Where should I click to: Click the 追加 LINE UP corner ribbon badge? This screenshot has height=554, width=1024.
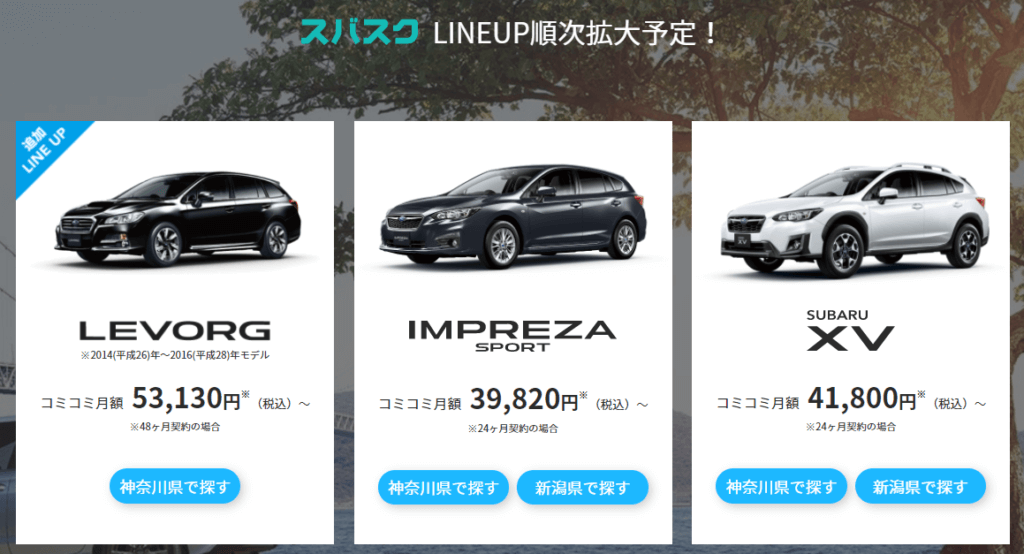[x=44, y=150]
